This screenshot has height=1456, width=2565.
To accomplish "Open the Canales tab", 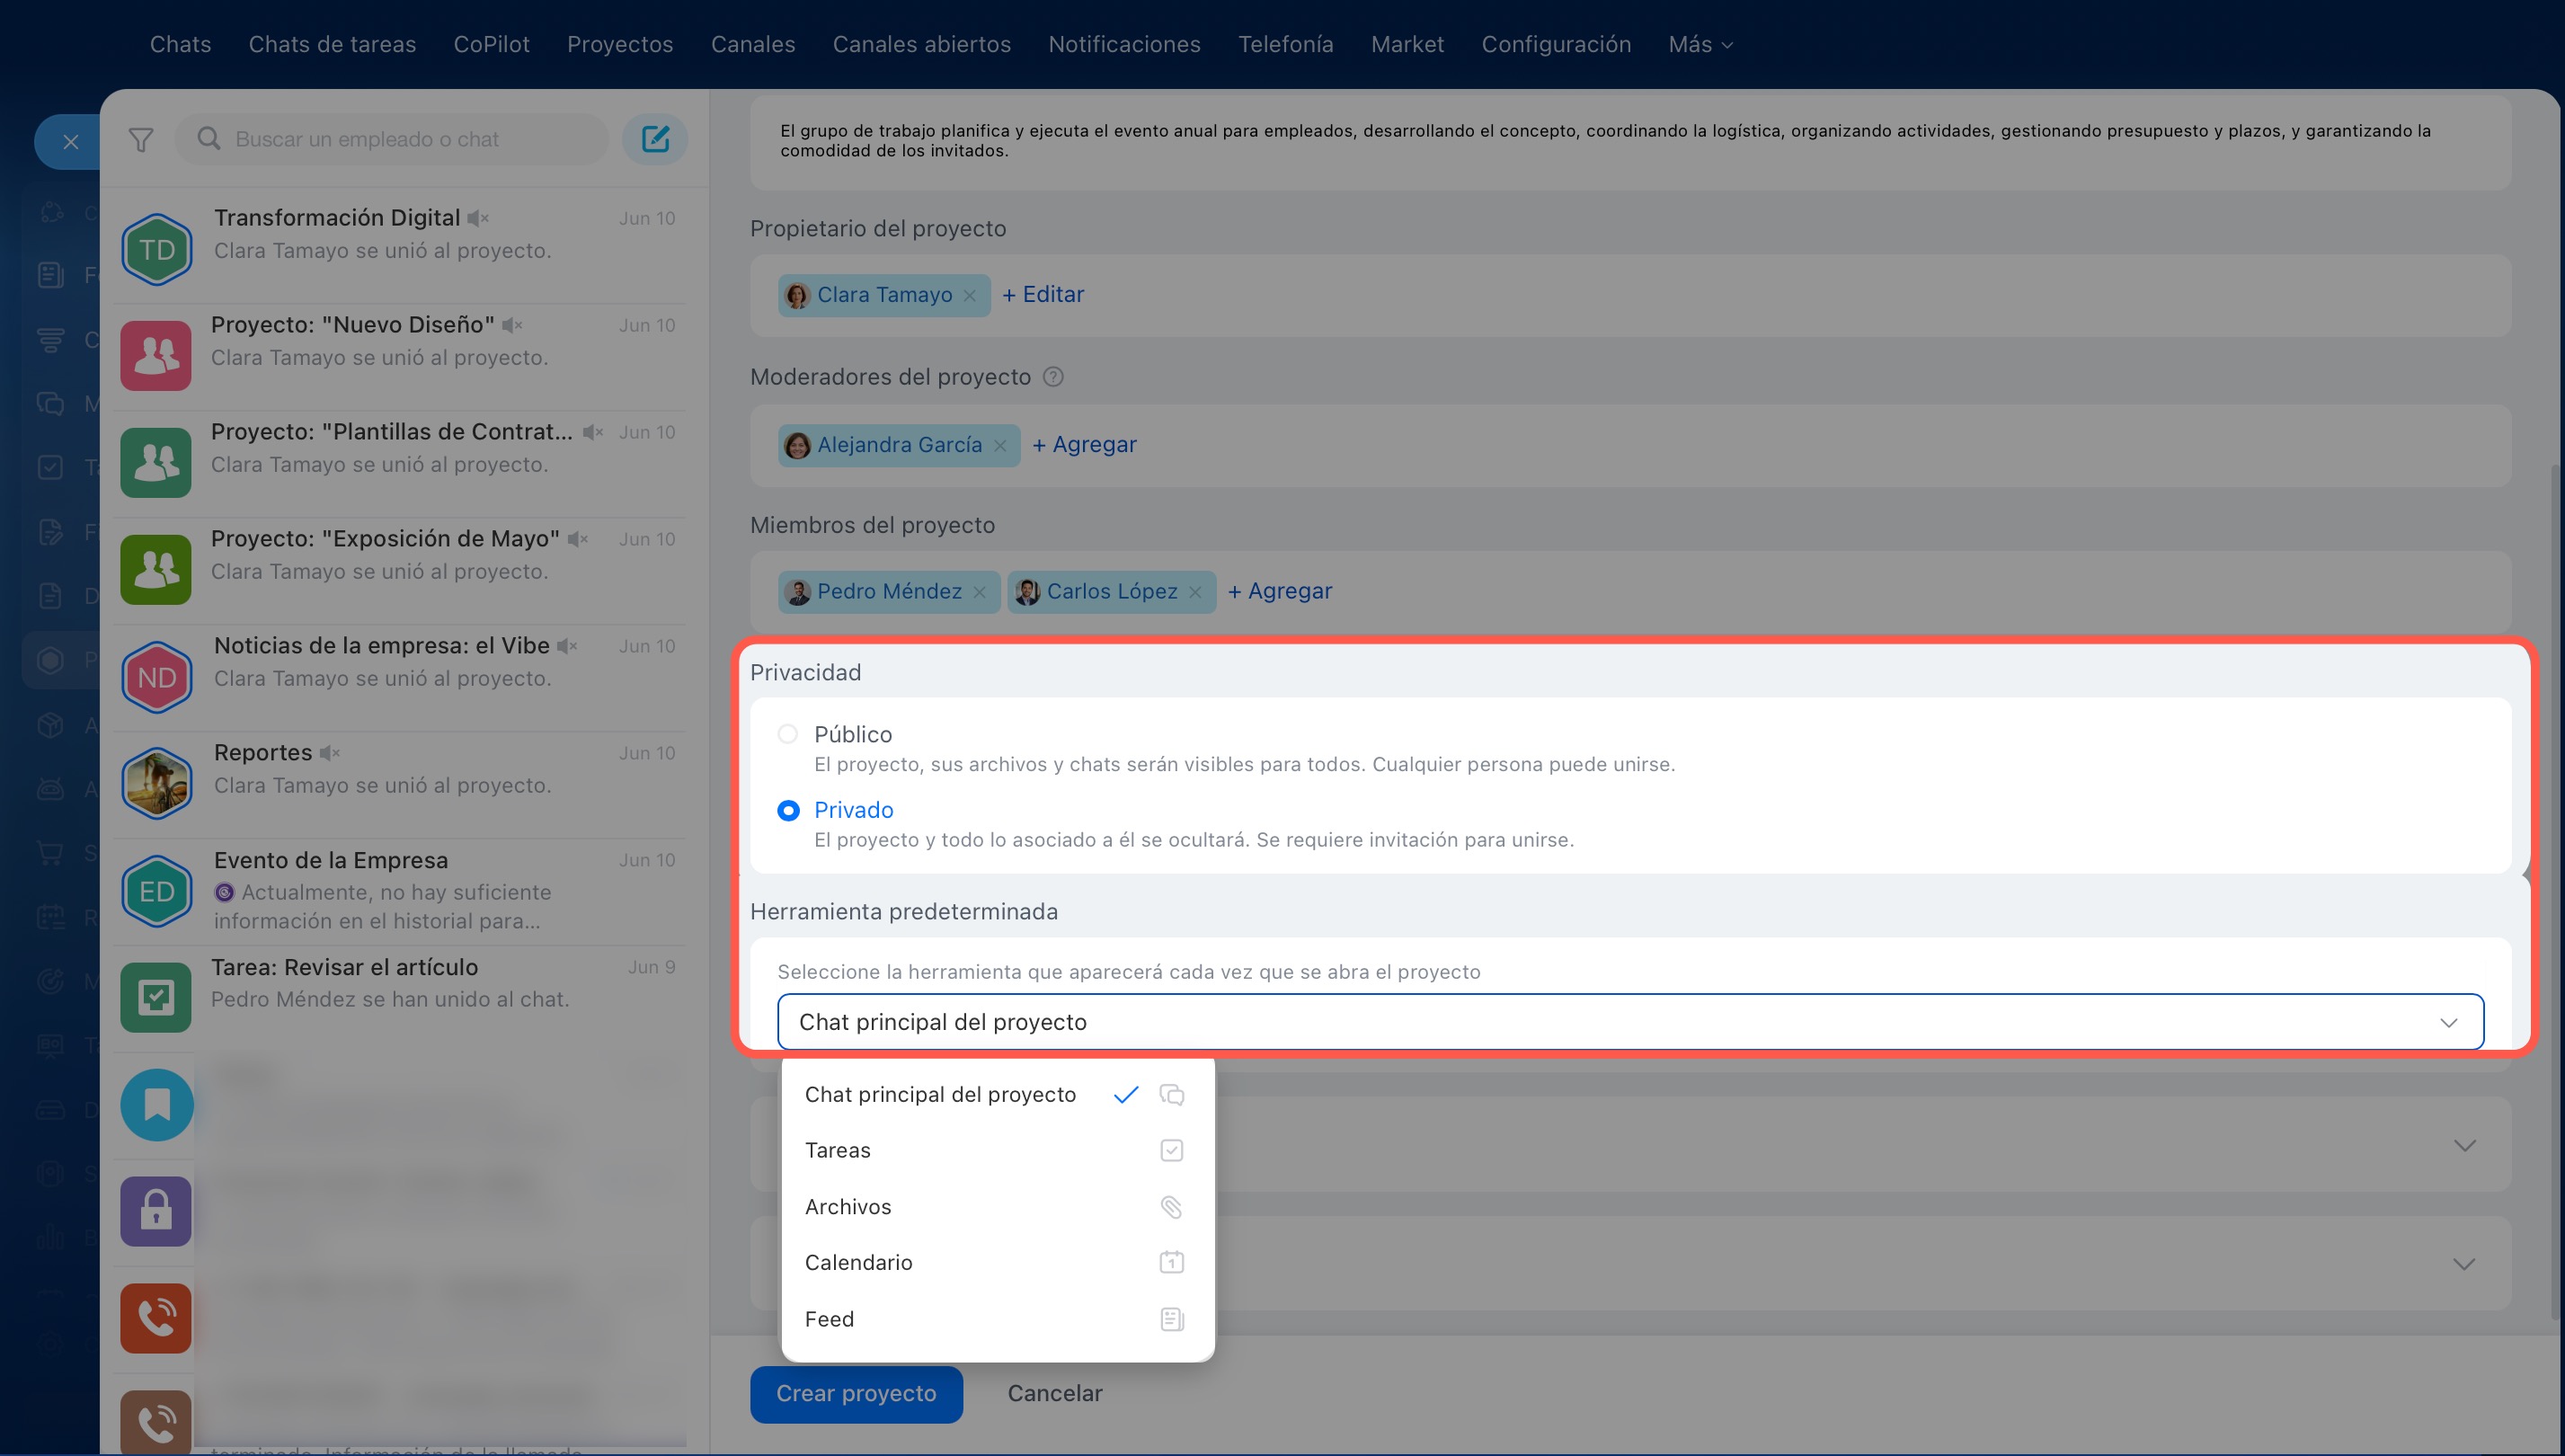I will [753, 44].
